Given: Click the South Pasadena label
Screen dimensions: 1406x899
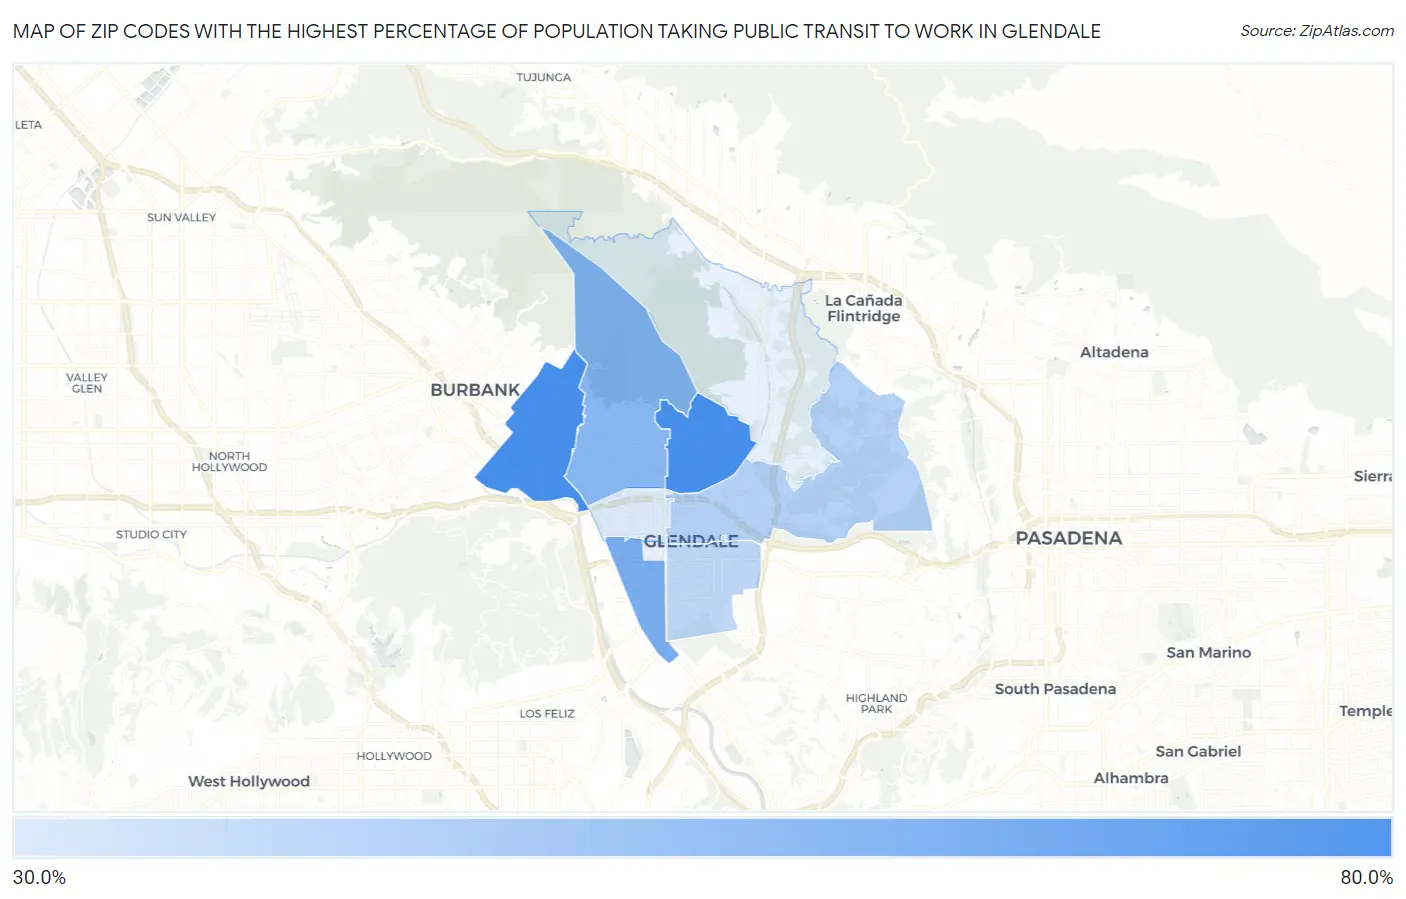Looking at the screenshot, I should [x=1055, y=689].
